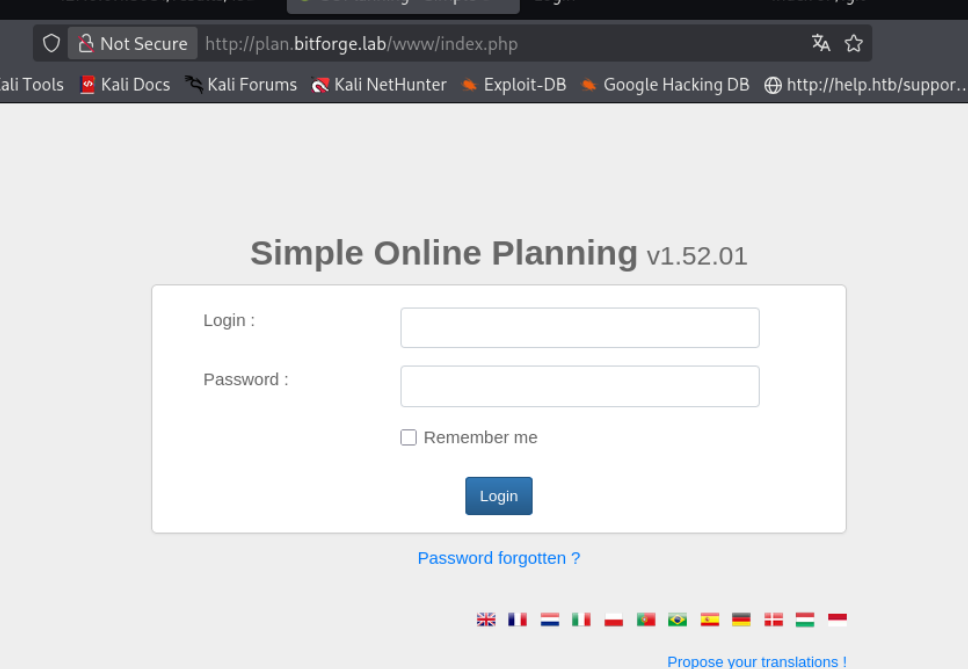Select French language flag
The image size is (968, 669).
(x=517, y=619)
